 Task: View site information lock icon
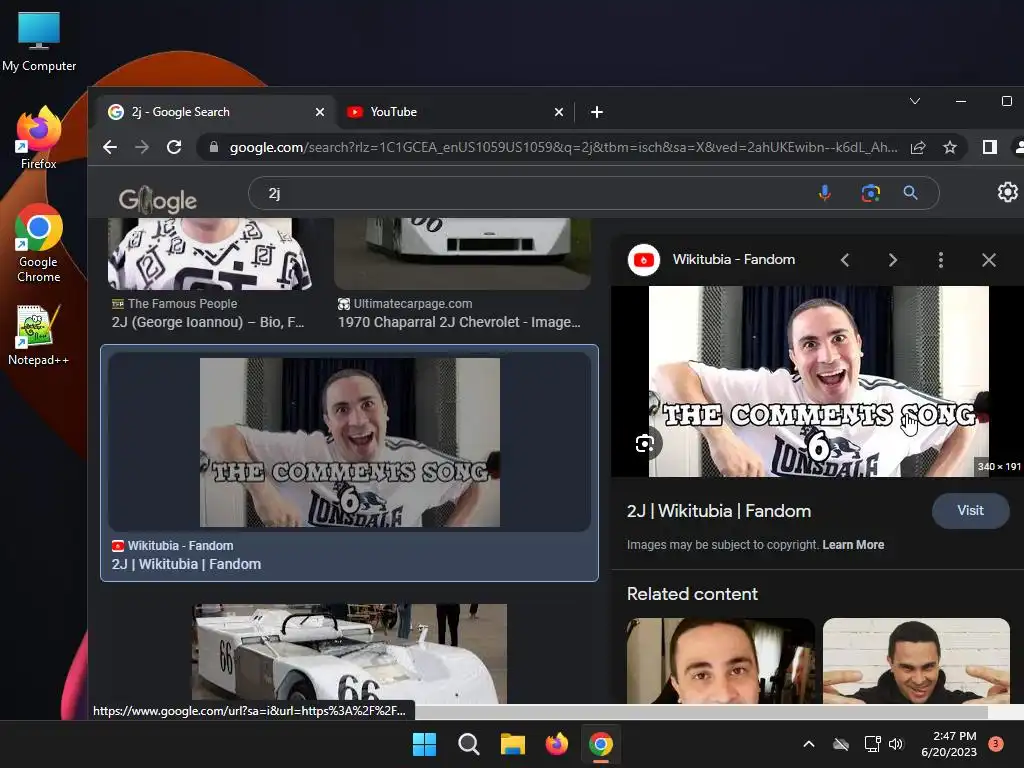pyautogui.click(x=213, y=148)
